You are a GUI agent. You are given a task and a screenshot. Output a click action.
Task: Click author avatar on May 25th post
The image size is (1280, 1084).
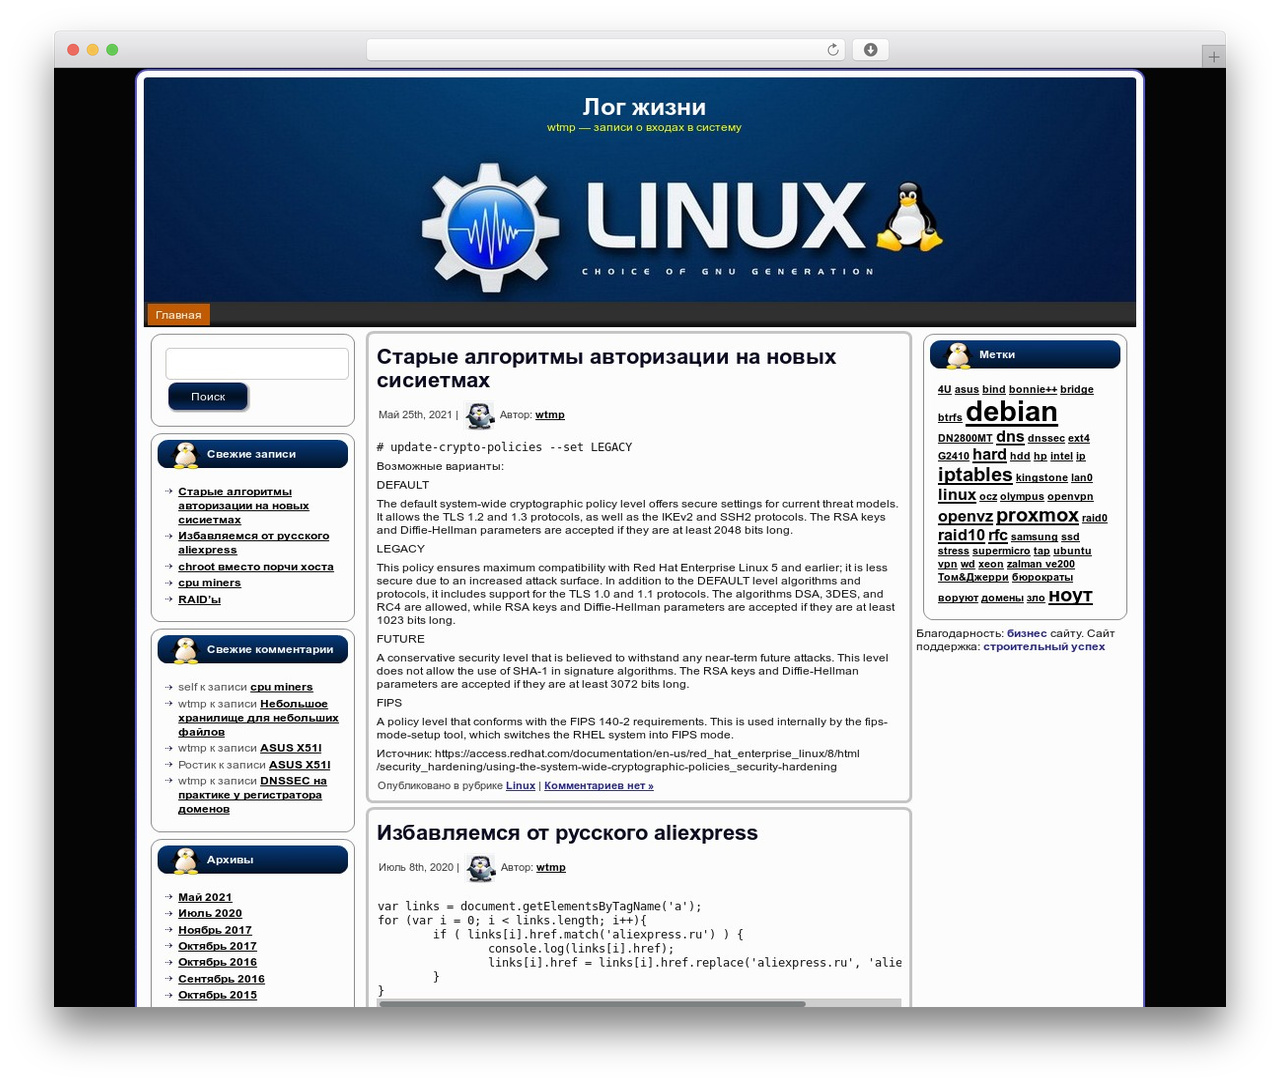coord(480,415)
